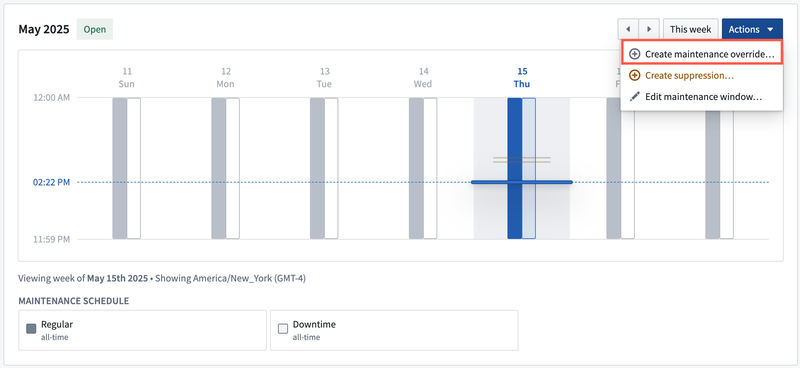Click the Open status badge
Image resolution: width=800 pixels, height=368 pixels.
click(x=94, y=29)
